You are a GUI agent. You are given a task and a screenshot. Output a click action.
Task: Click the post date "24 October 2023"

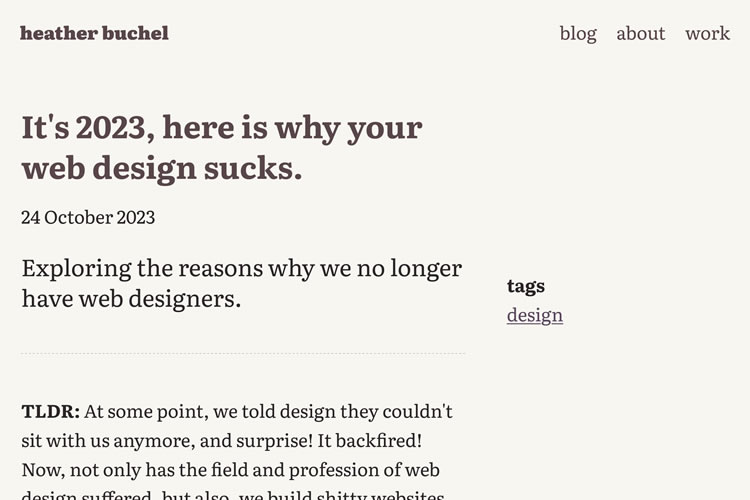click(x=88, y=217)
